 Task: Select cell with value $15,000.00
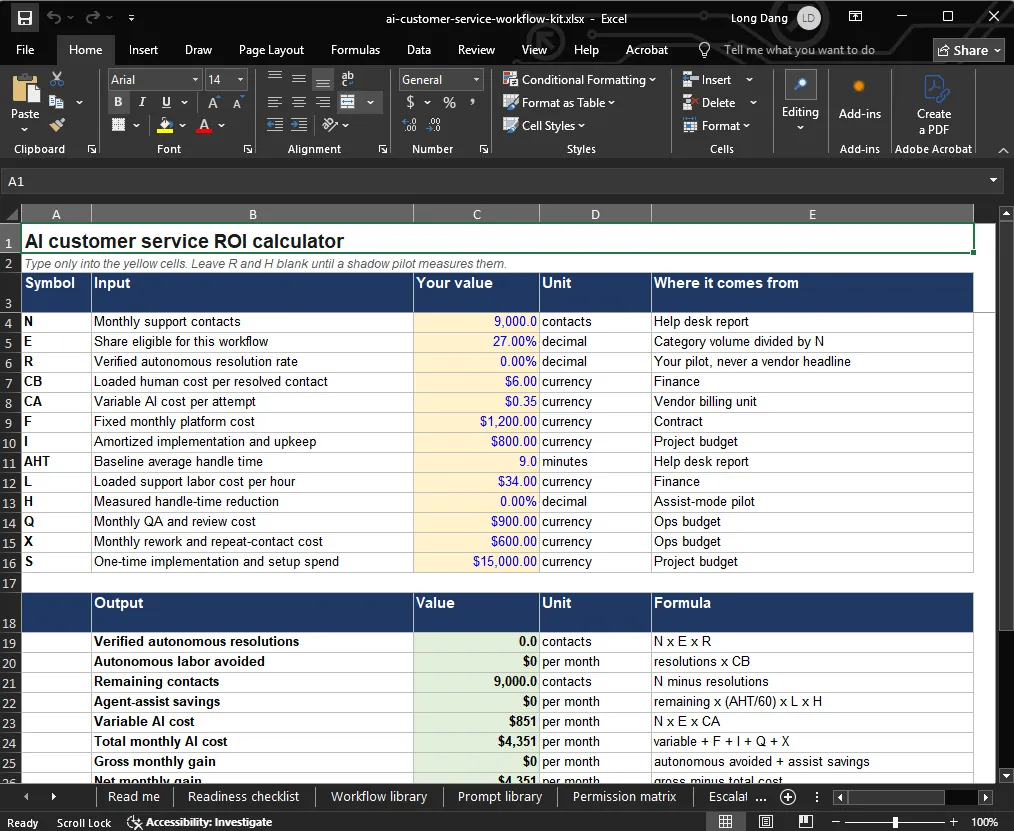(476, 561)
